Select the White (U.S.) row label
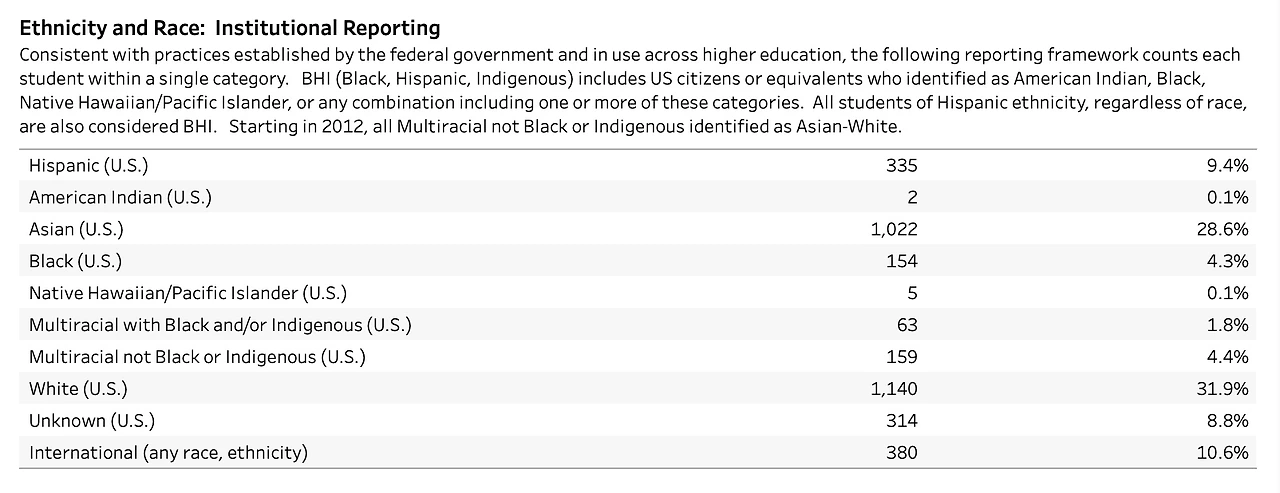This screenshot has height=493, width=1280. coord(78,389)
